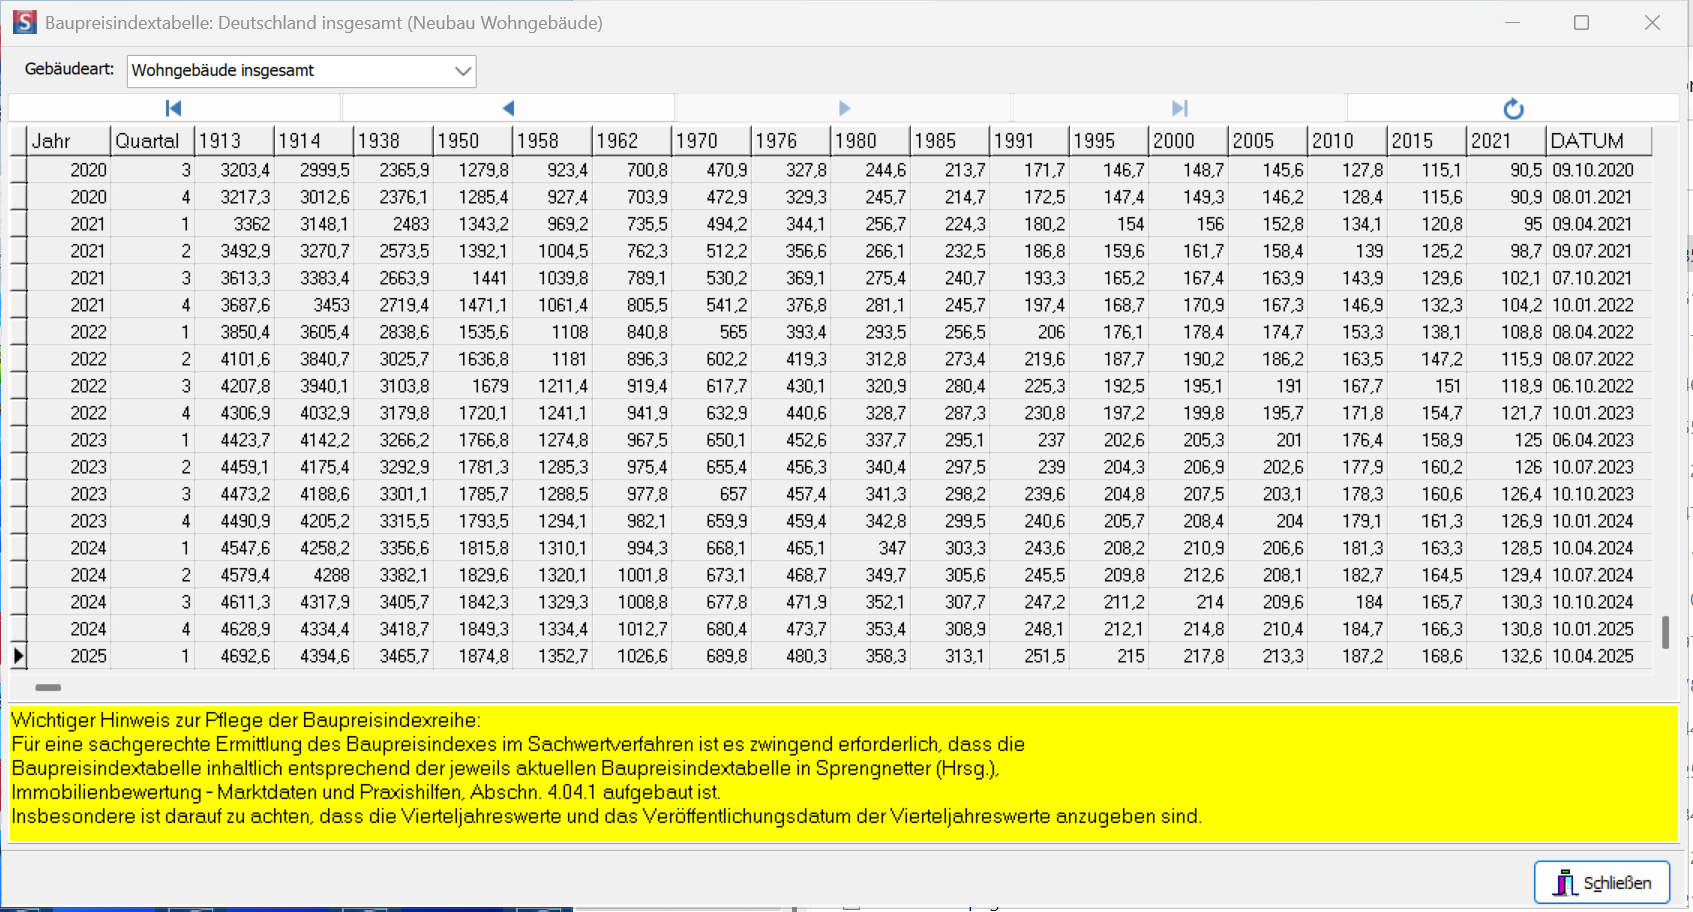
Task: Select the 2021 value cell 132,6
Action: pos(1506,656)
